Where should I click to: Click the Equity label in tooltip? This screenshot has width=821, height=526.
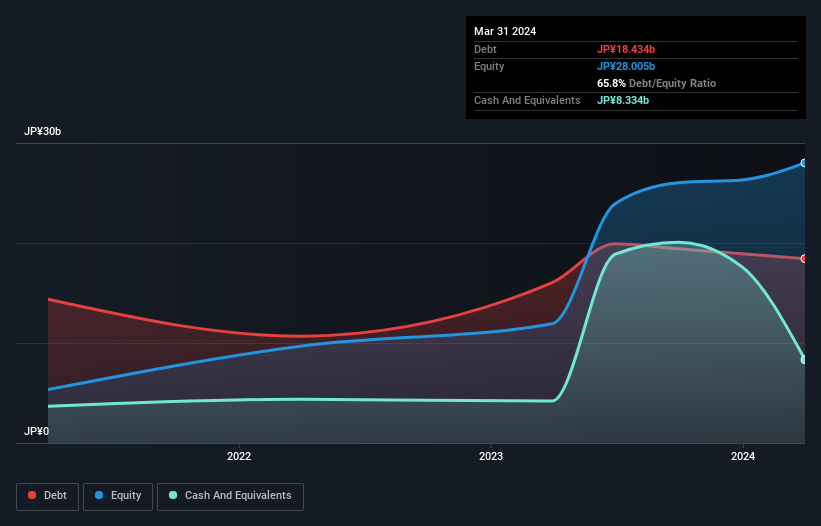[489, 66]
